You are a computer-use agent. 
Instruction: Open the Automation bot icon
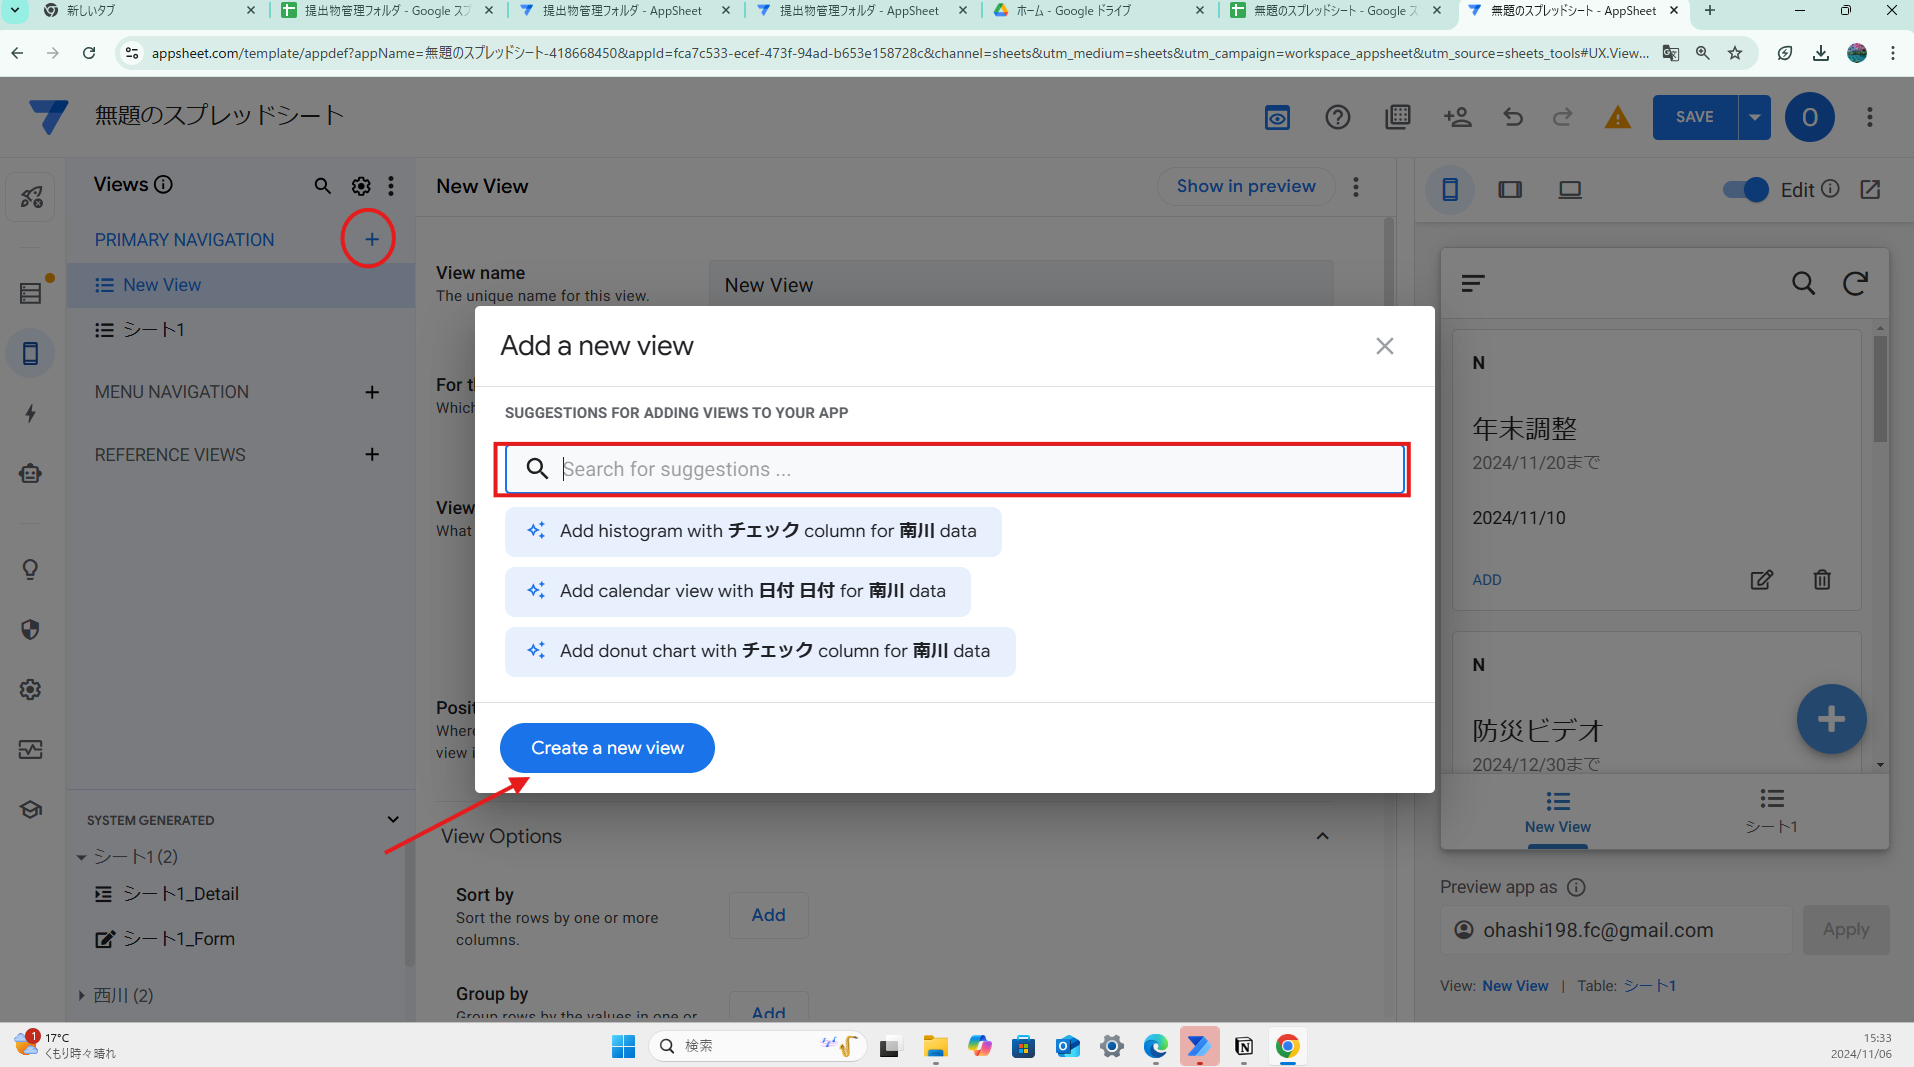[31, 473]
